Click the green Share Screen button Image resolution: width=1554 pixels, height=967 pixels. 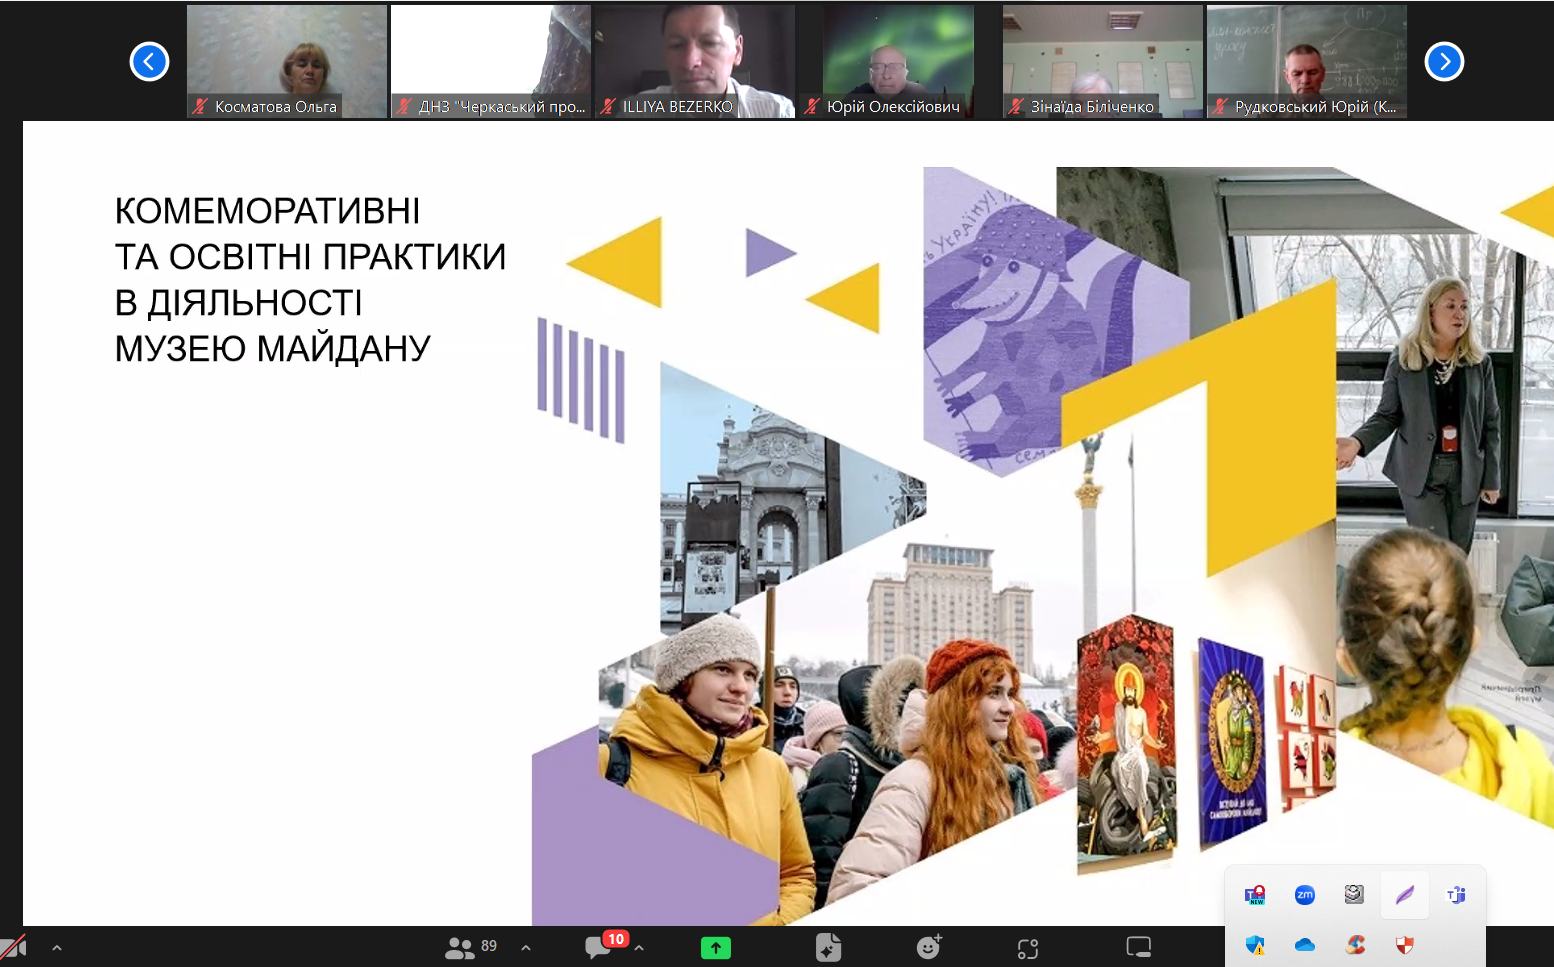(715, 948)
